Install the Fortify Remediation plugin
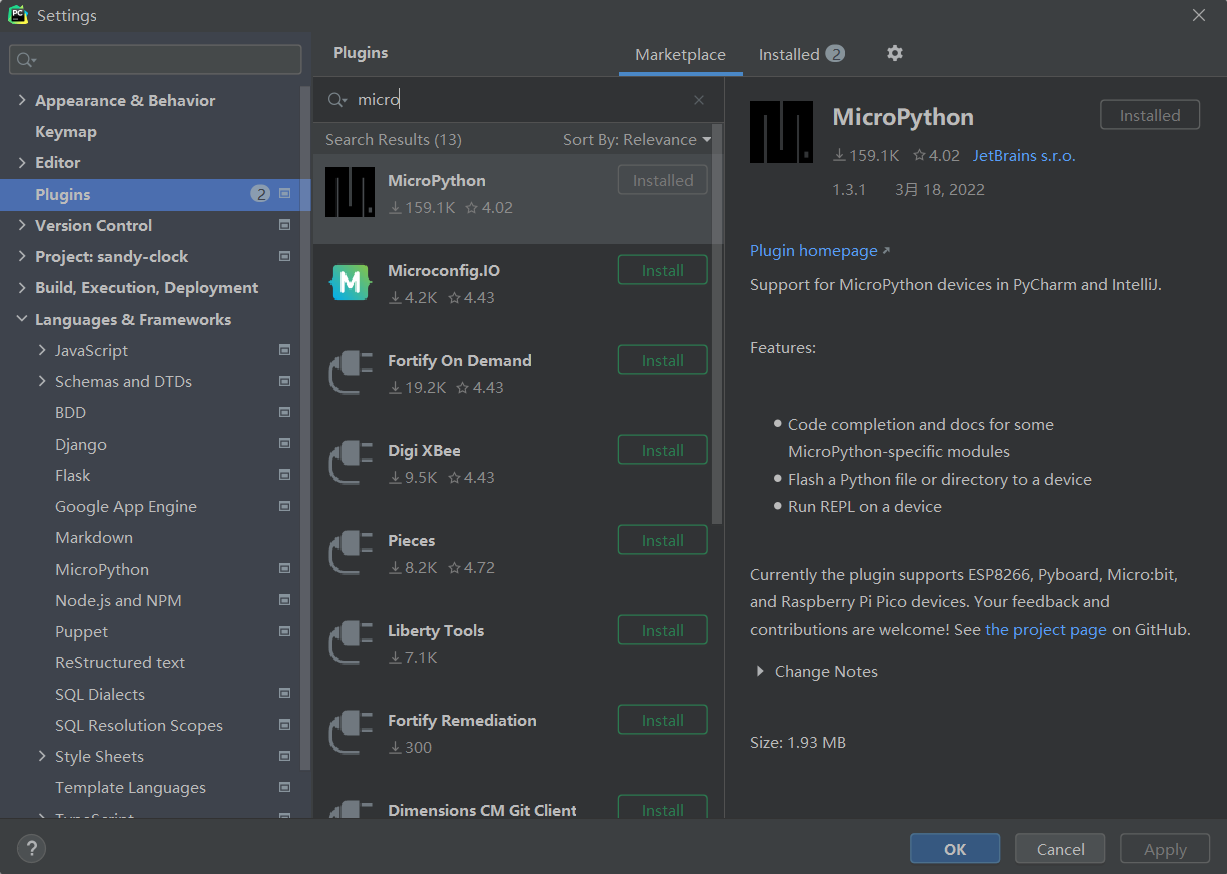 tap(662, 720)
